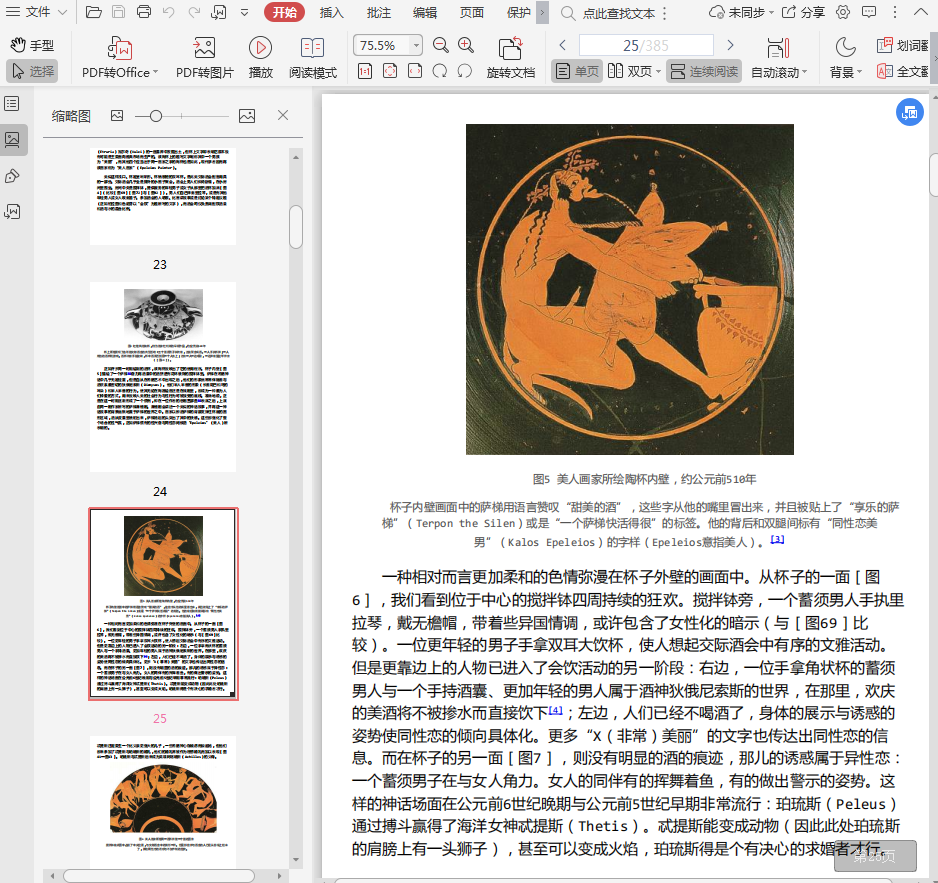
Task: Open the 自动滚动 auto scroll dropdown
Action: click(x=779, y=57)
